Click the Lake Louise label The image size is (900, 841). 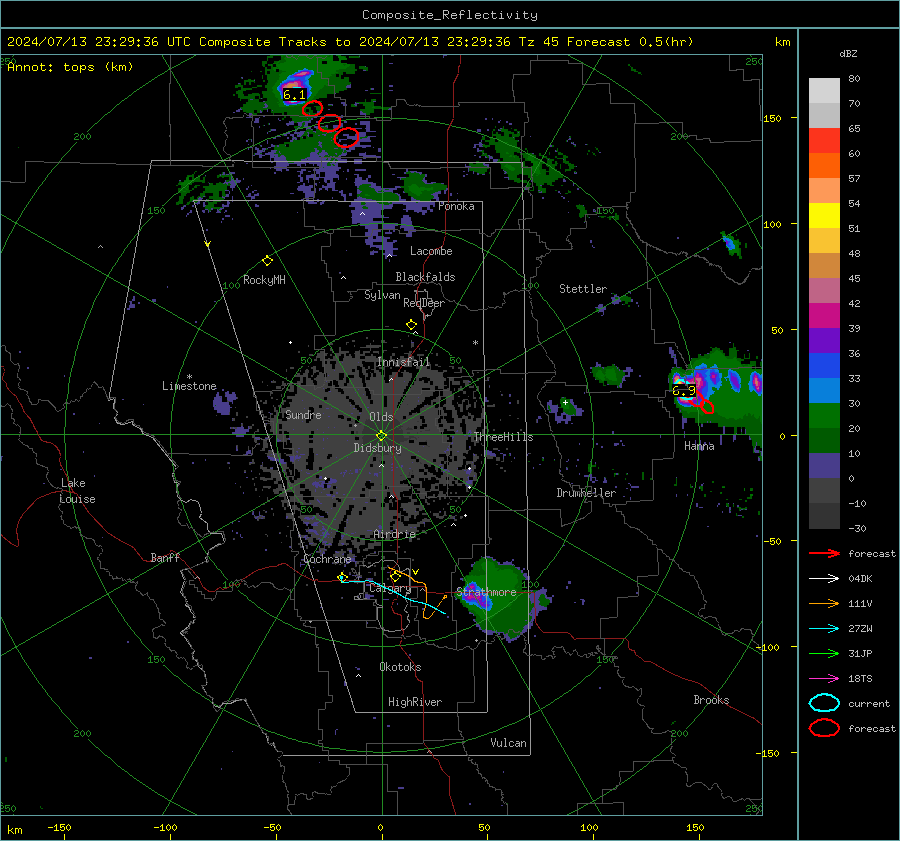[x=77, y=491]
